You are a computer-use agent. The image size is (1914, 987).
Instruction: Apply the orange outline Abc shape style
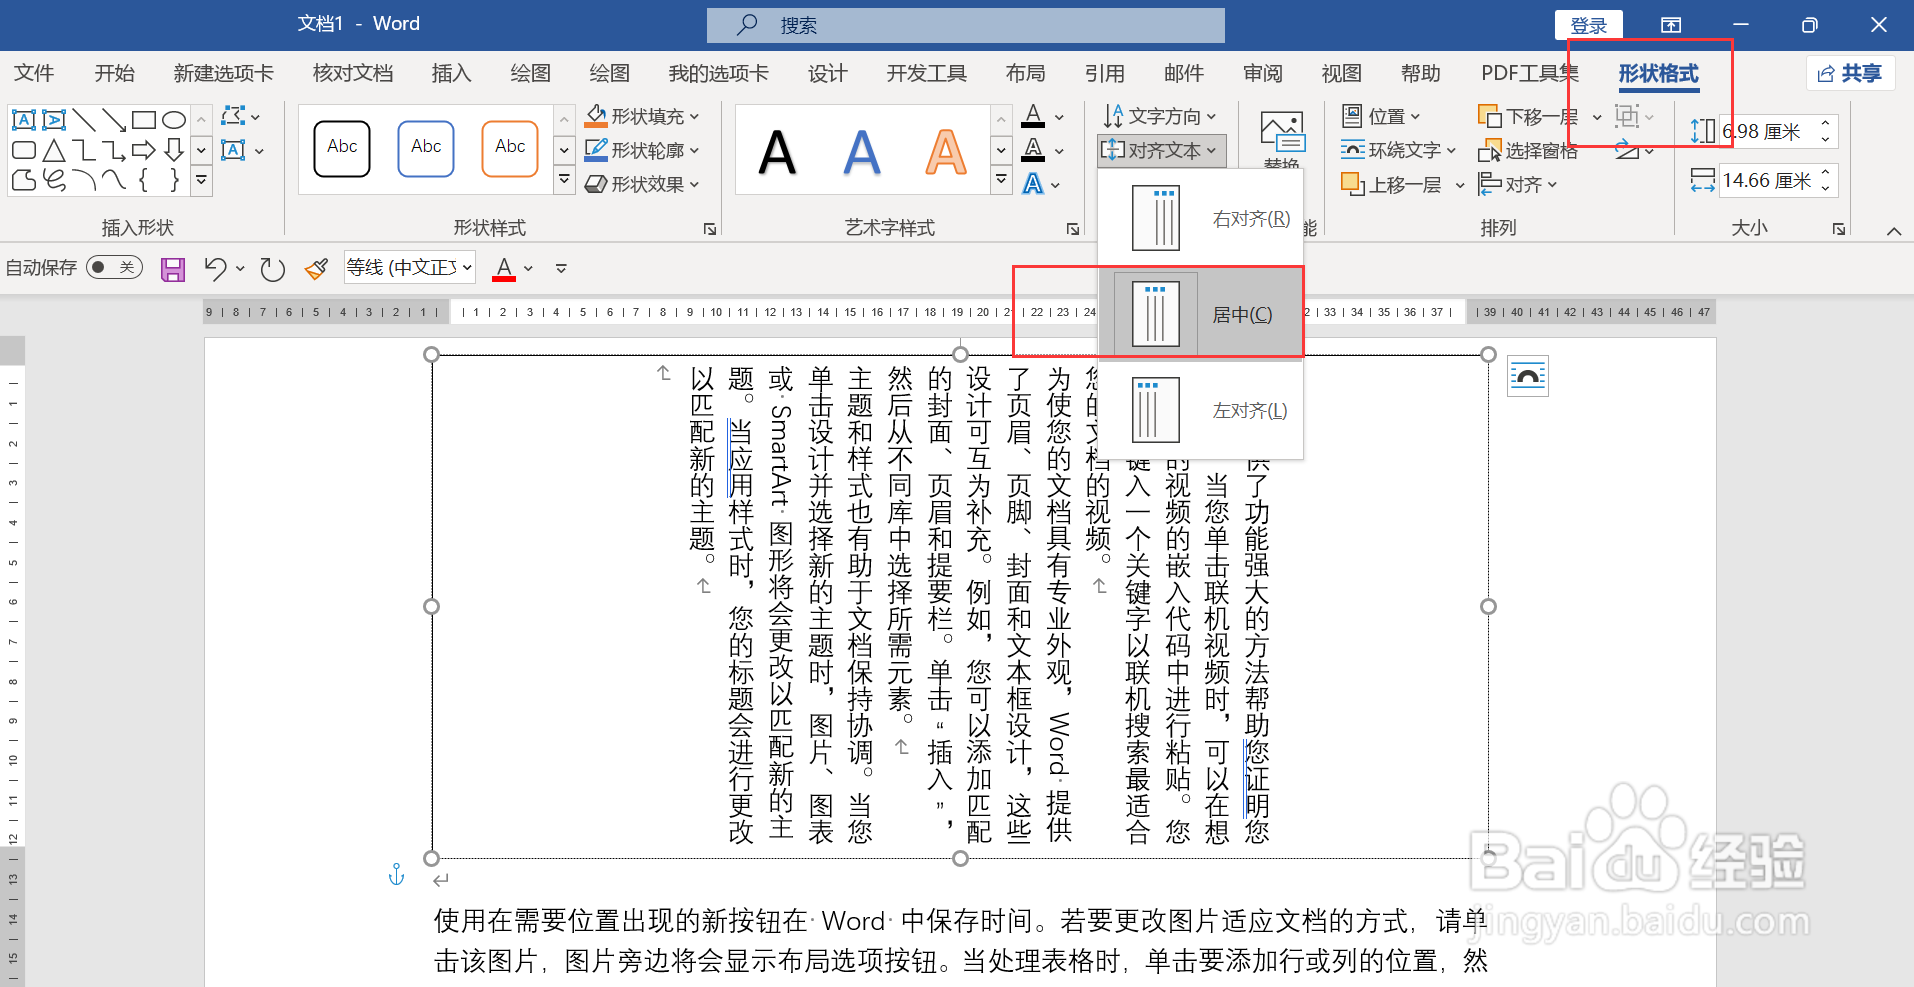[510, 148]
